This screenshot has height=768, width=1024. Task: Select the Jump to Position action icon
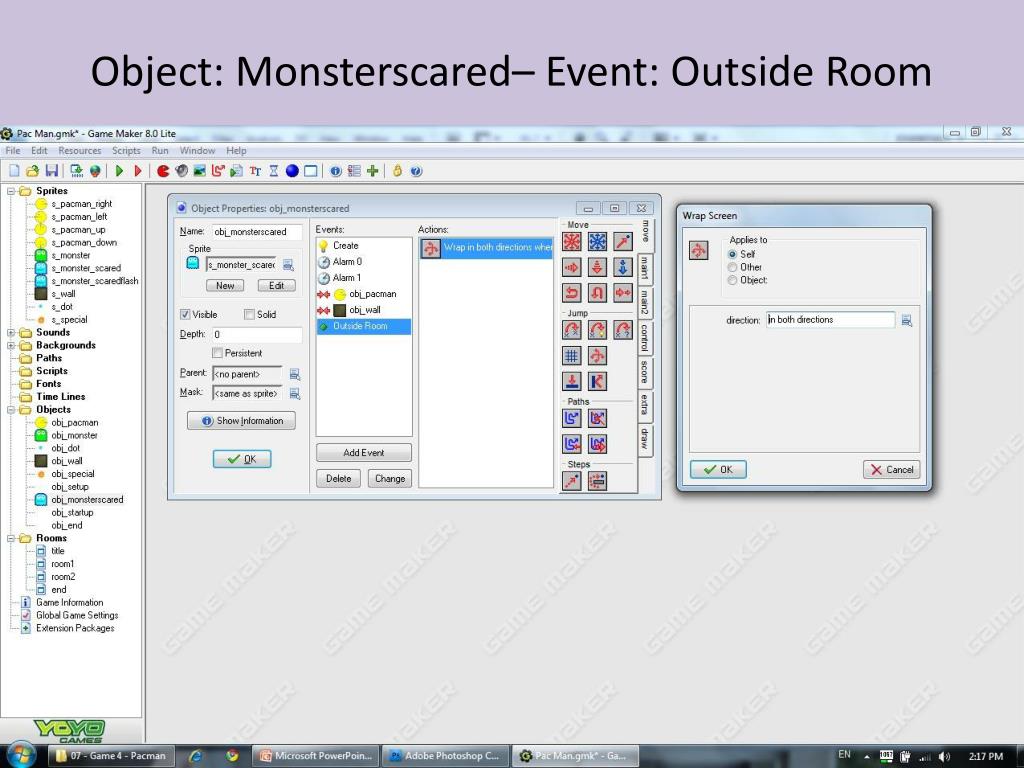point(572,330)
